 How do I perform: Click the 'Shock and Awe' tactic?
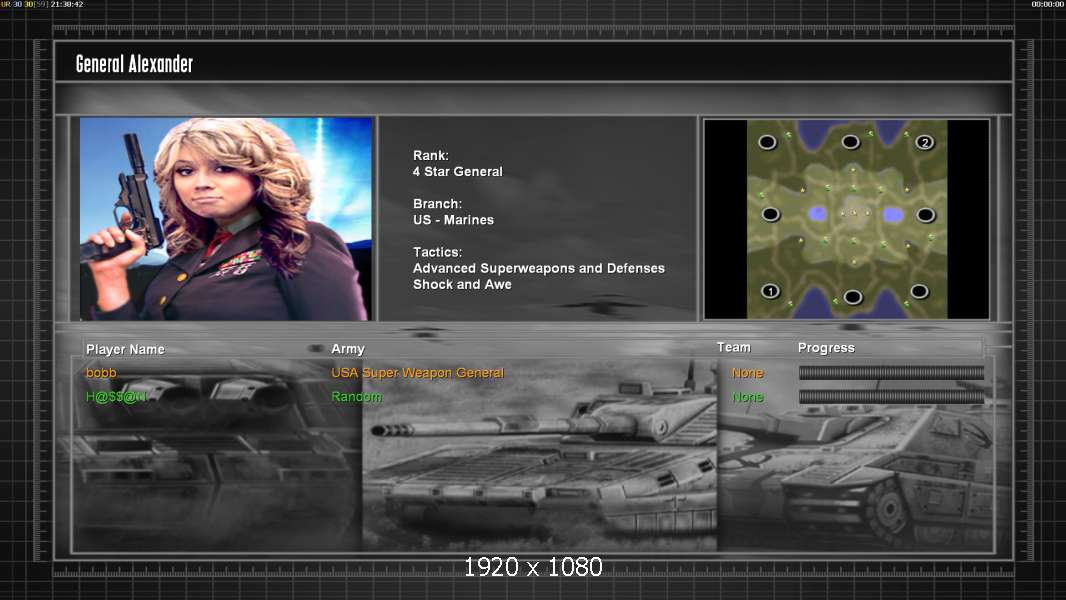tap(462, 285)
